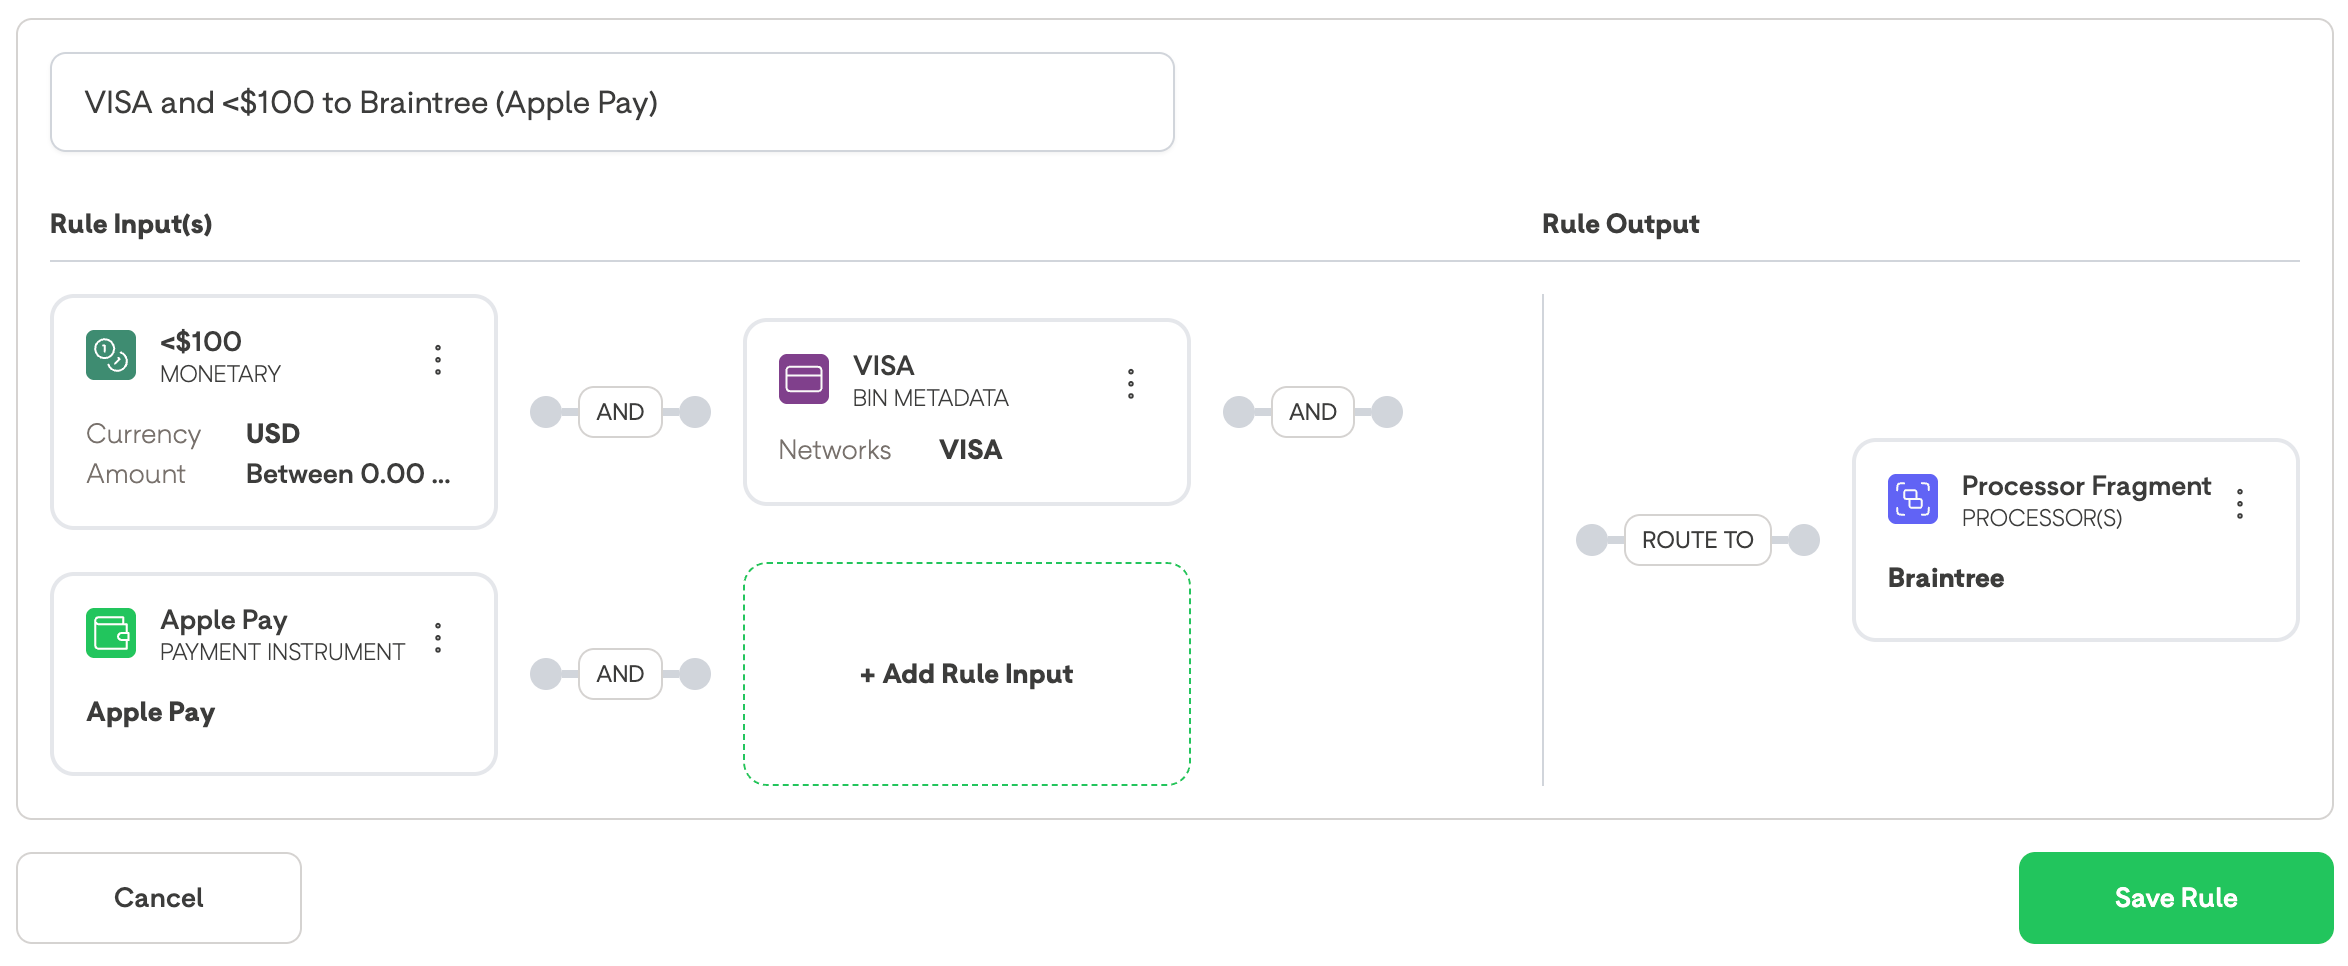Screen dimensions: 2348x966
Task: Click the Networks label on VISA card
Action: pos(835,450)
